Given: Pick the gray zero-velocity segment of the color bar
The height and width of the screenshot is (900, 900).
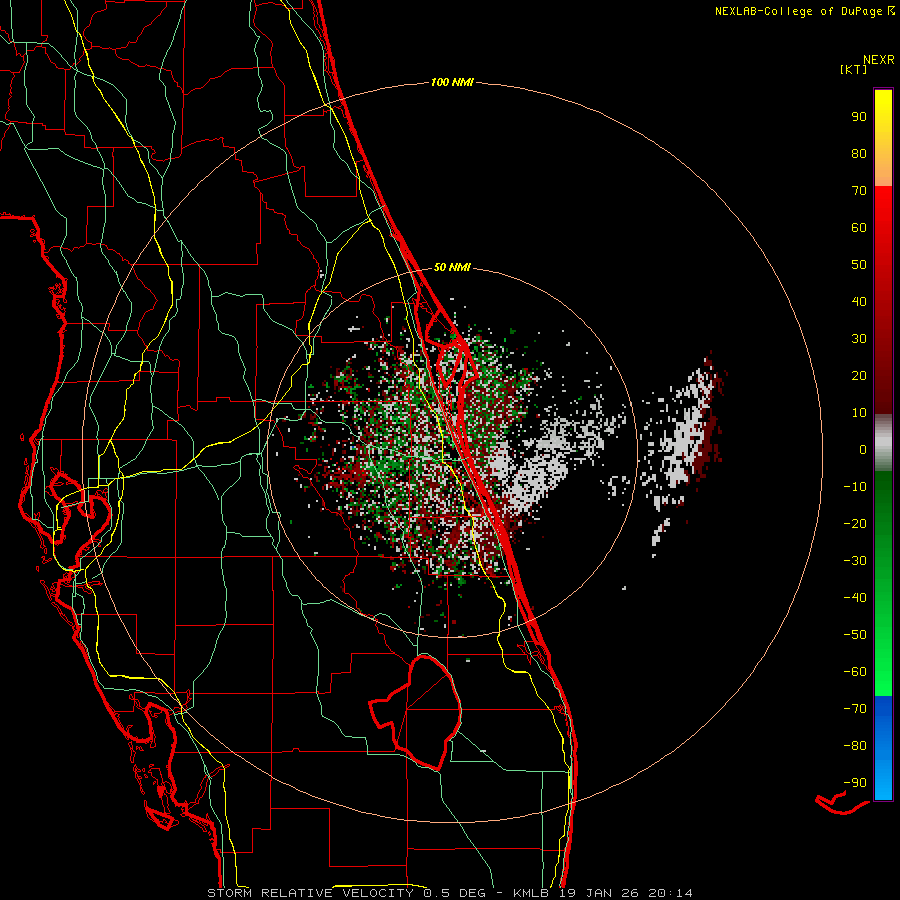Looking at the screenshot, I should (x=883, y=443).
